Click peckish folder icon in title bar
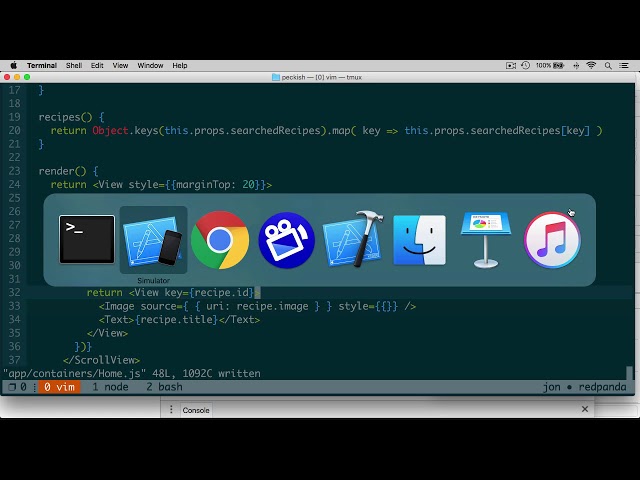The image size is (640, 480). tap(276, 77)
